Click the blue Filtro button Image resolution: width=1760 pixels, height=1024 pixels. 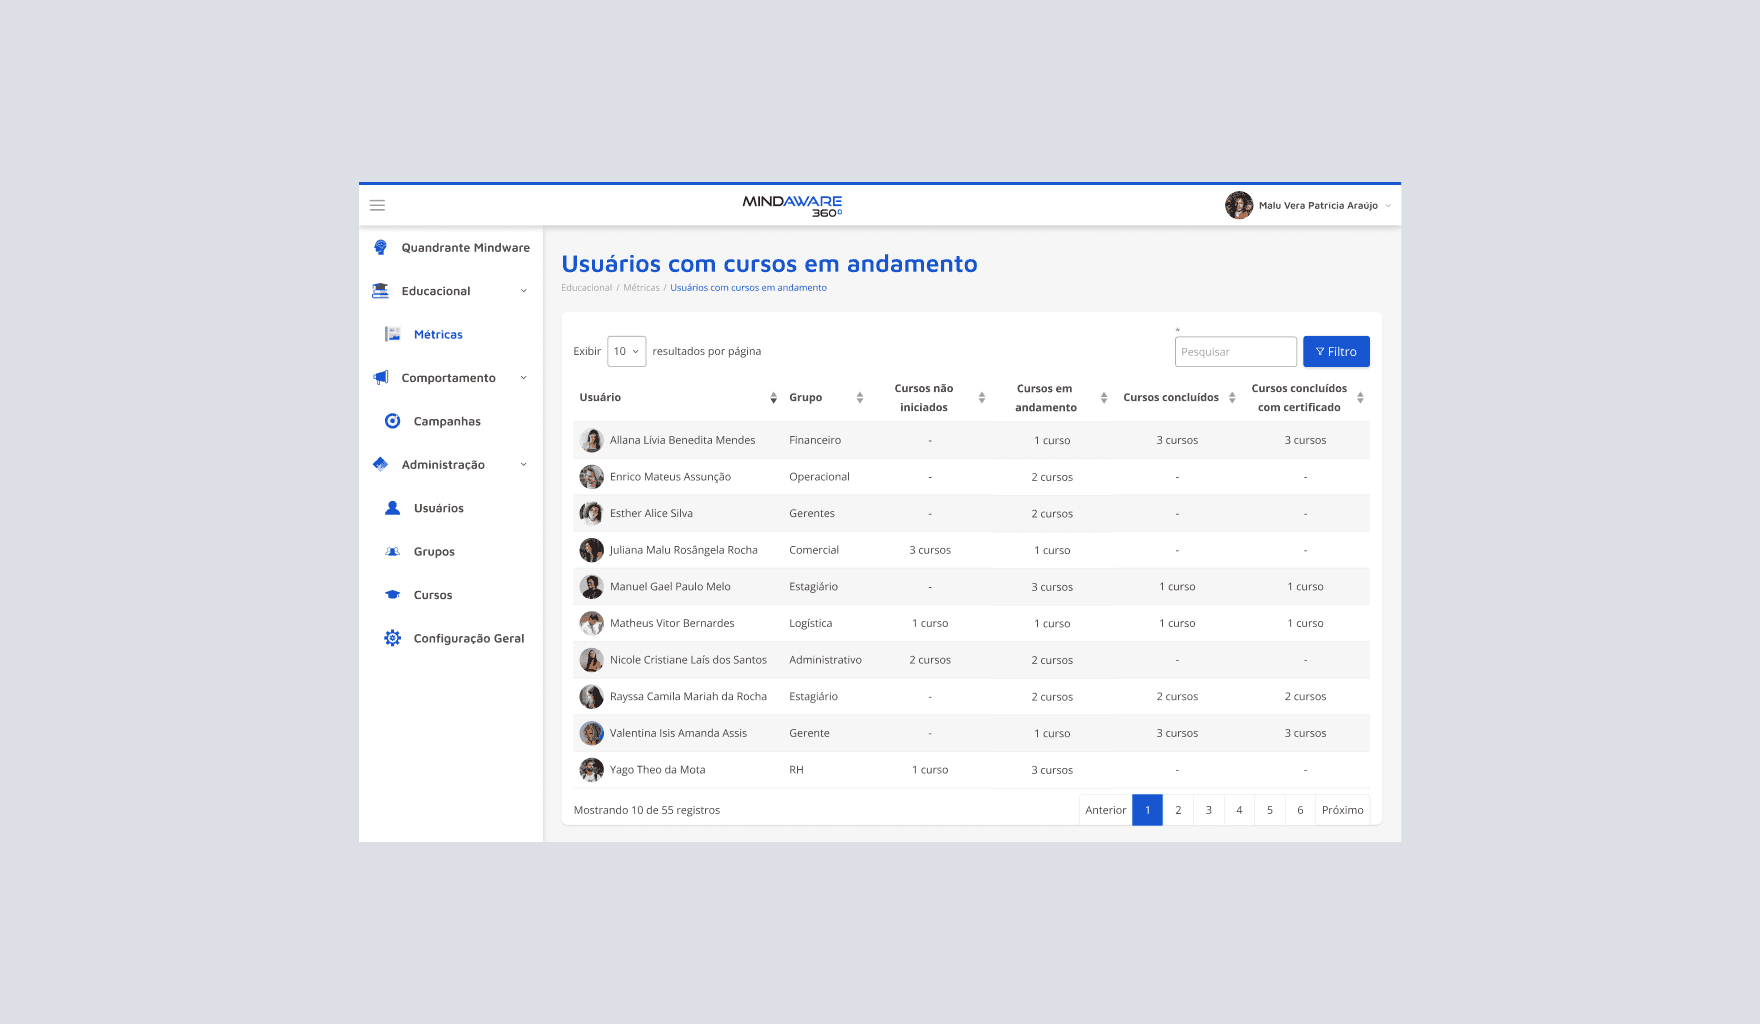pos(1336,352)
